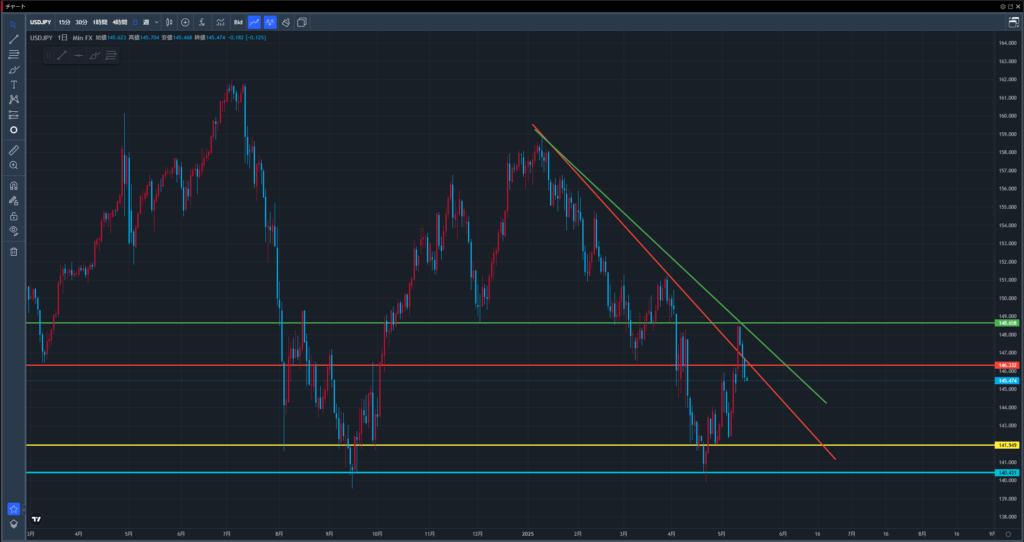Switch to the 1時間 timeframe
The image size is (1024, 542).
(100, 22)
